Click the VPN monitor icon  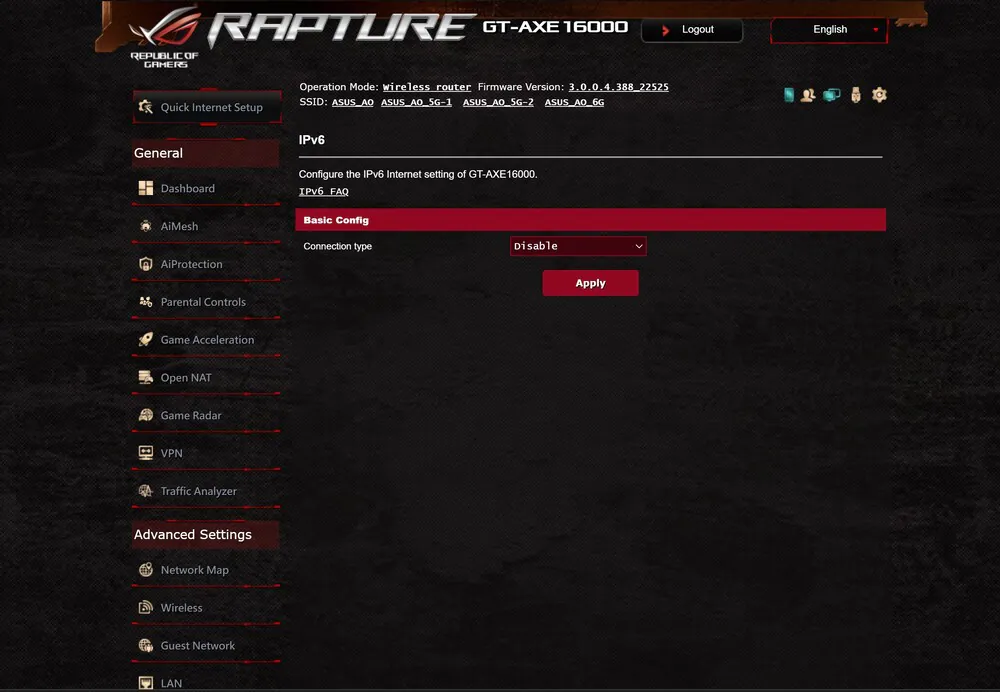145,453
